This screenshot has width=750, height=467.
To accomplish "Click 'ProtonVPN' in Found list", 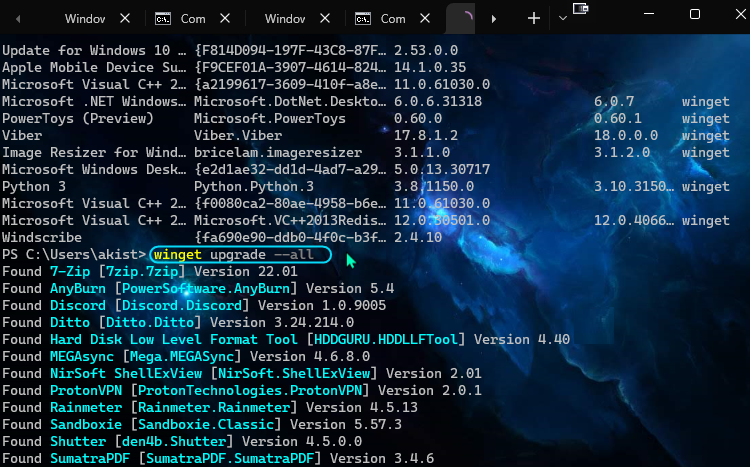I will 86,390.
